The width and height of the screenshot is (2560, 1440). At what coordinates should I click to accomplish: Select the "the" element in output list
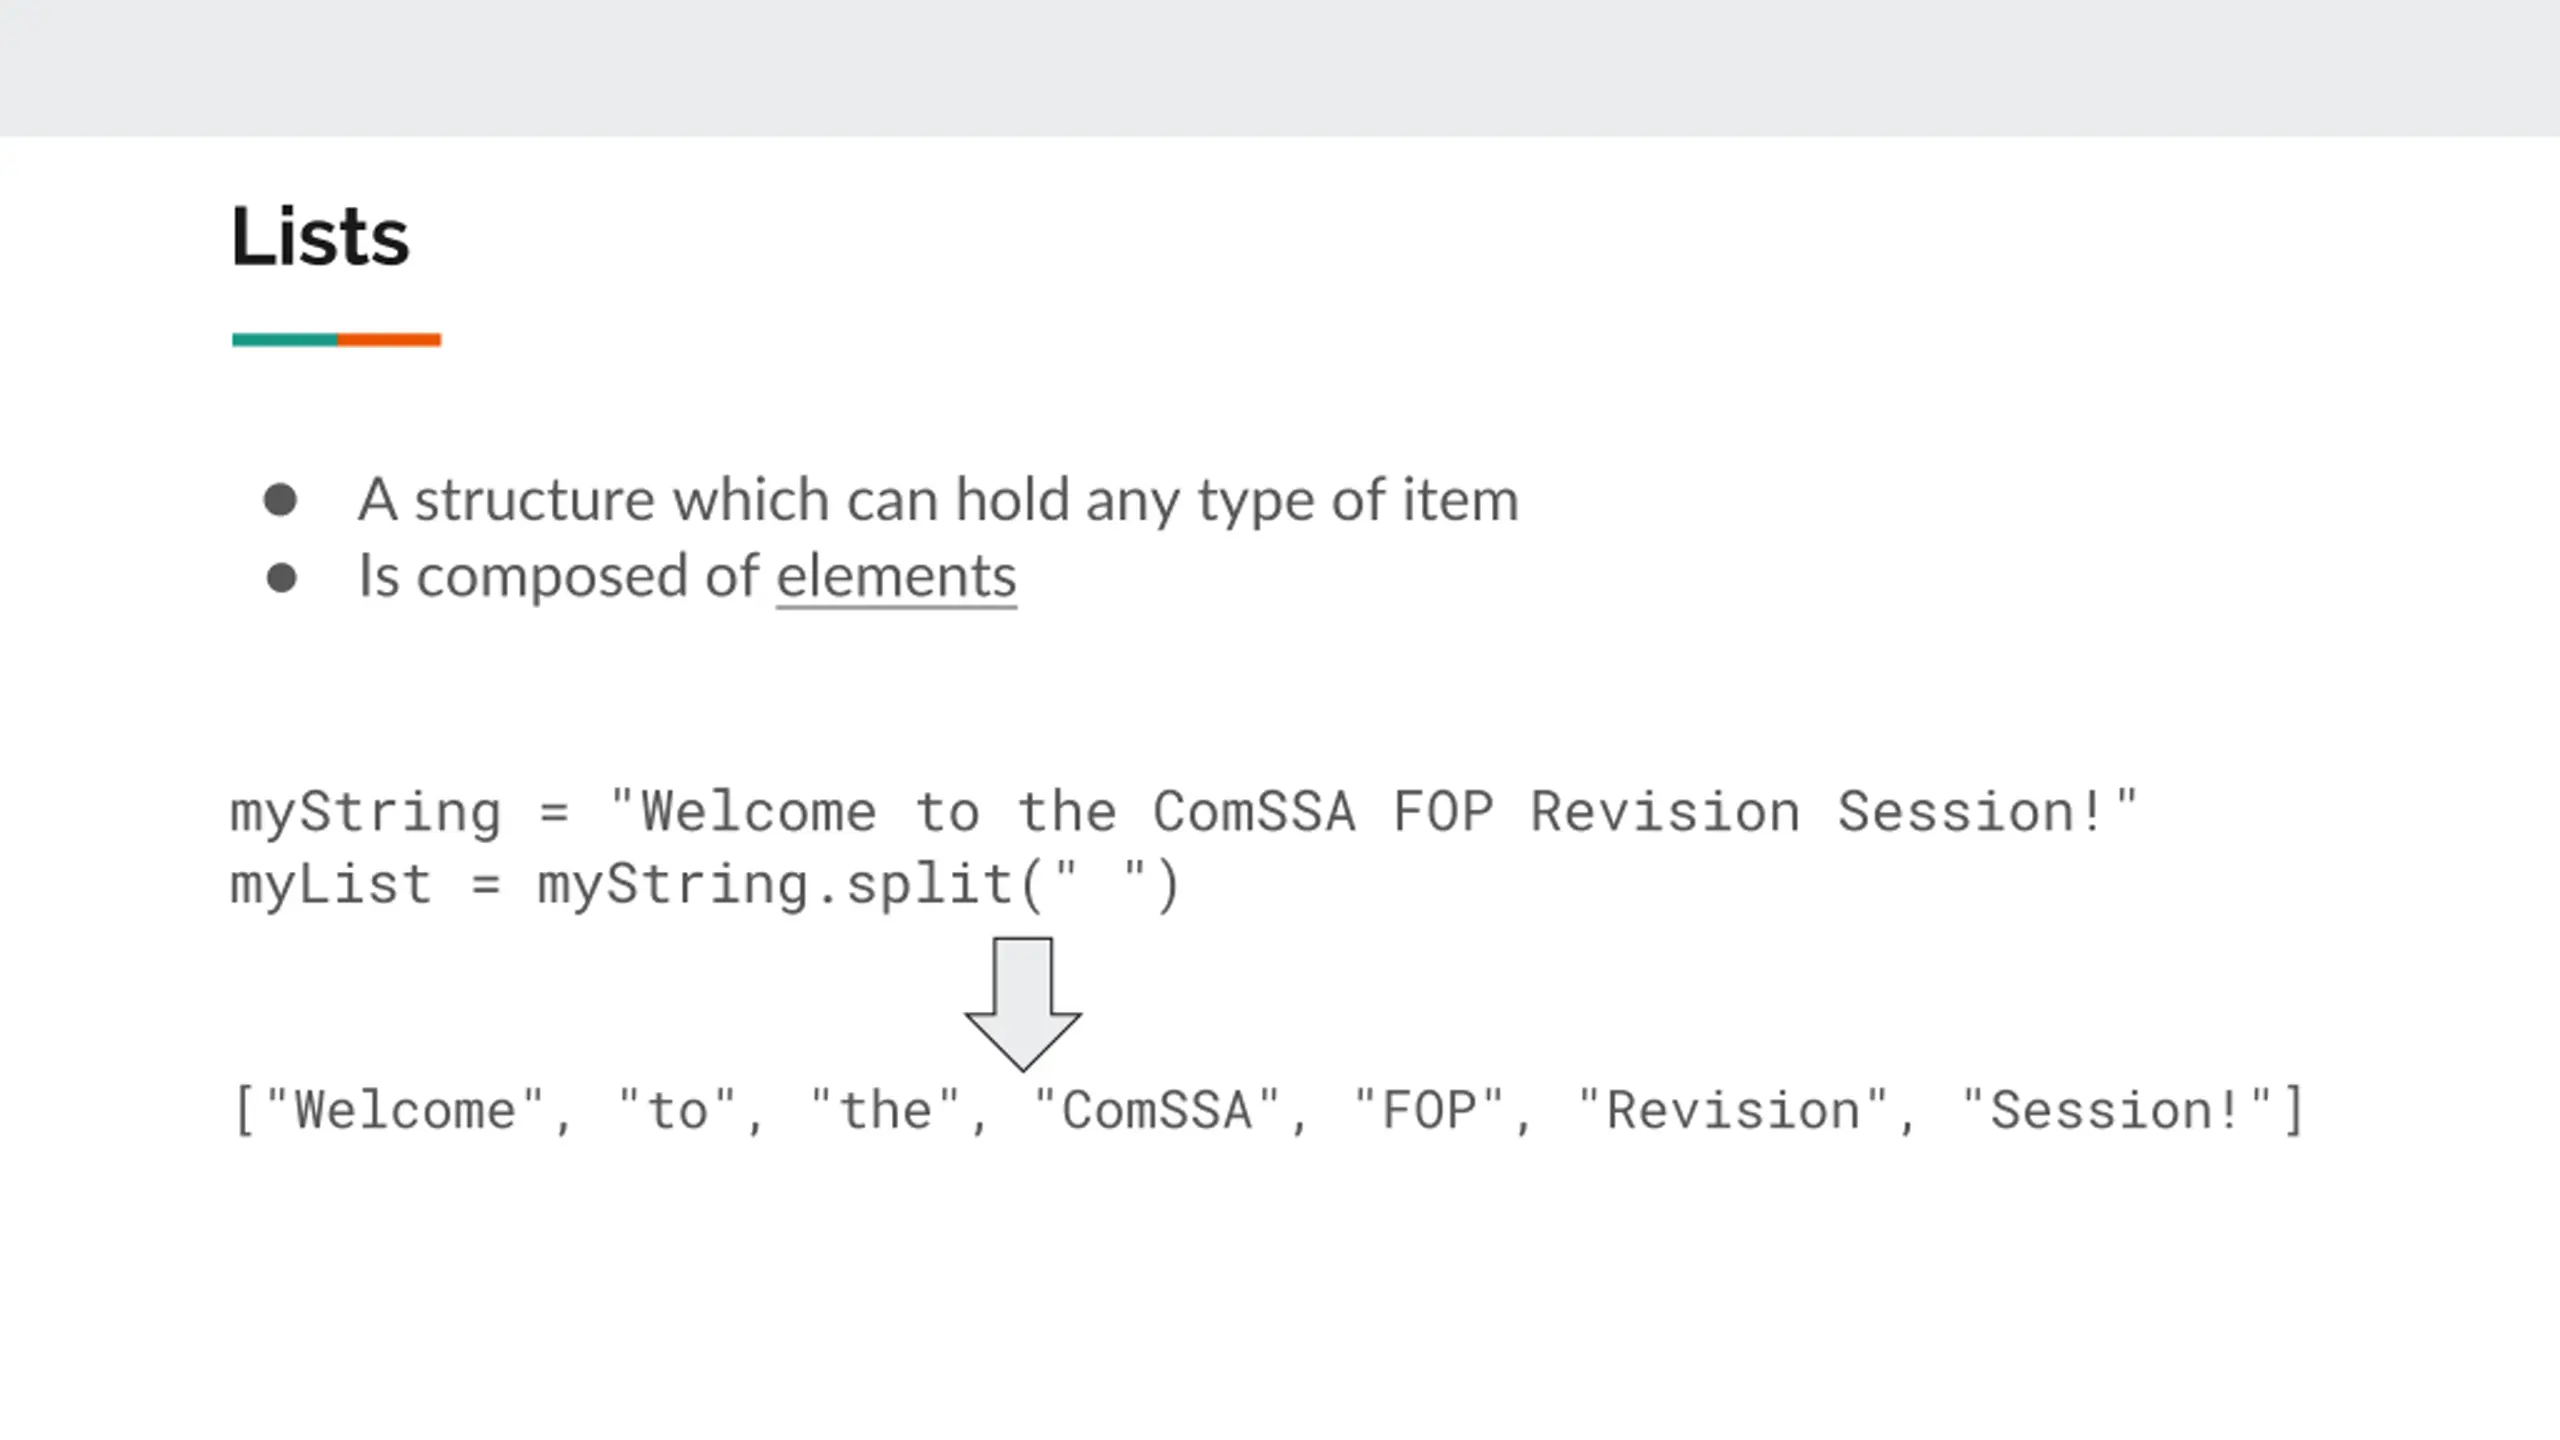(885, 1111)
